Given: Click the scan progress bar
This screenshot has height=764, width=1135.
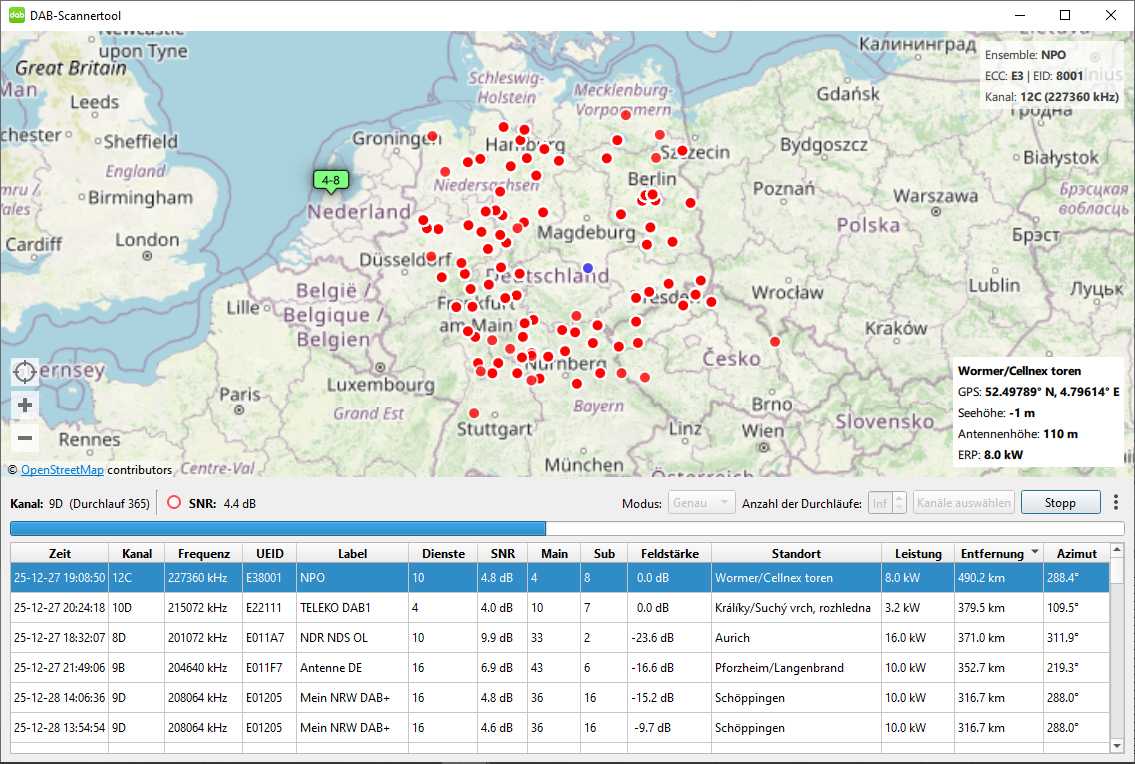Looking at the screenshot, I should coord(566,528).
